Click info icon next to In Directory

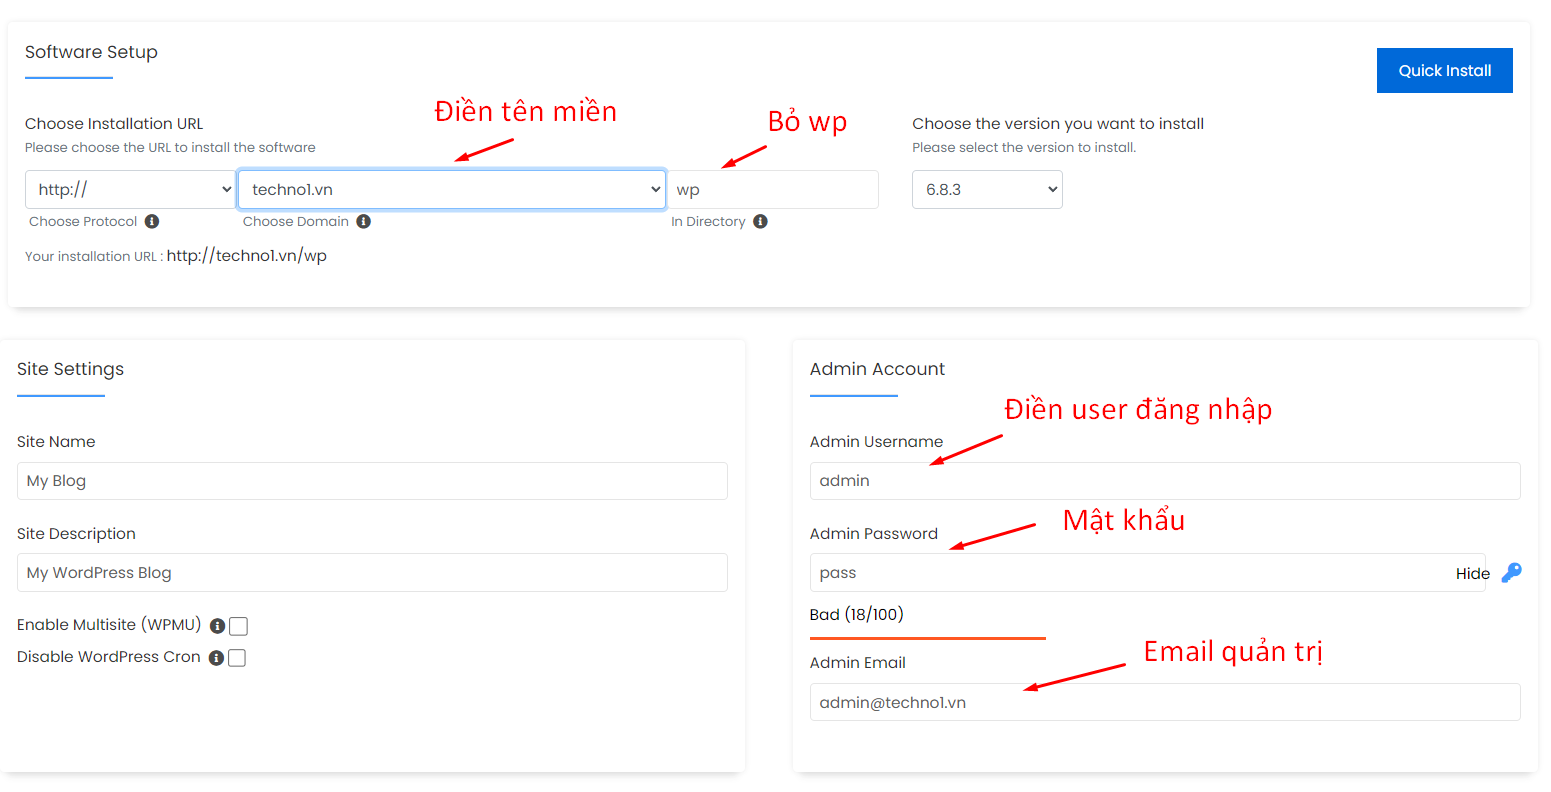coord(760,221)
